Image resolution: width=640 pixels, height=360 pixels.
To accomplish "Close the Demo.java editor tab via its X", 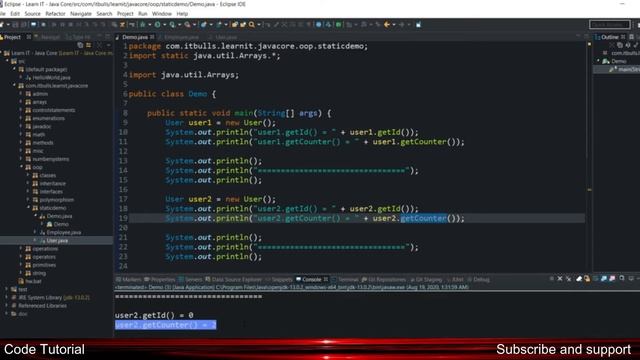I will click(152, 37).
